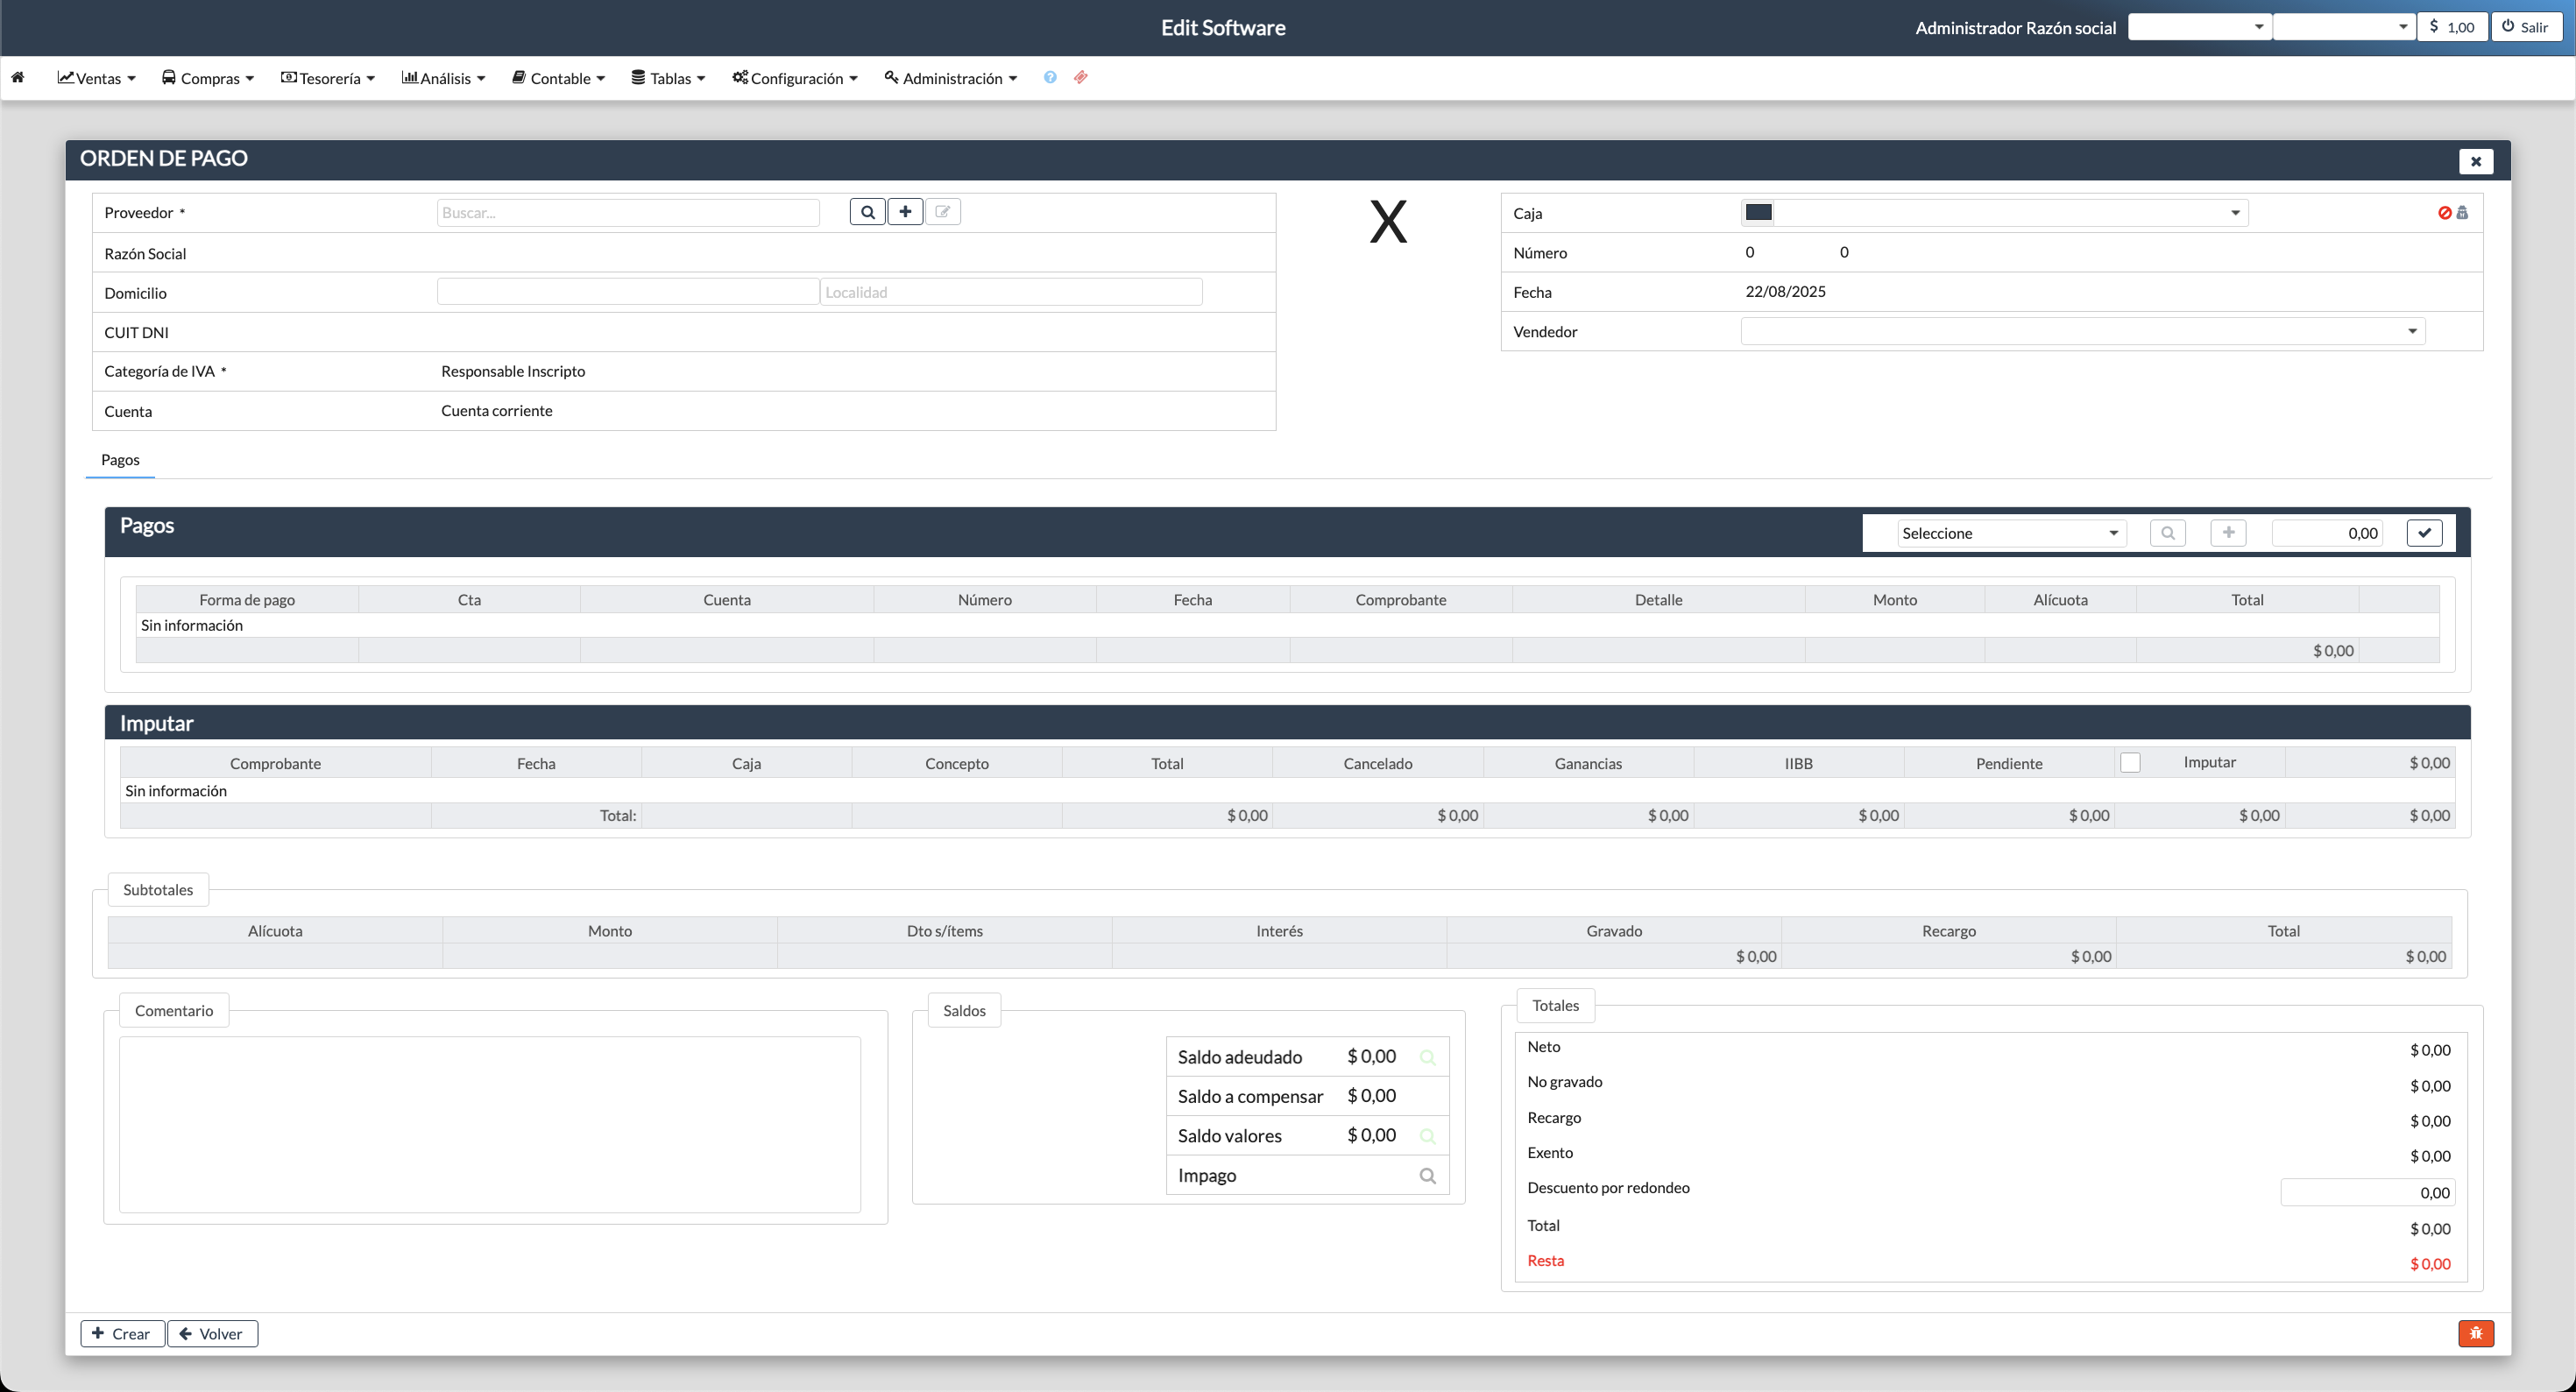2576x1392 pixels.
Task: Click the red prohibition icon next to Caja
Action: (x=2446, y=212)
